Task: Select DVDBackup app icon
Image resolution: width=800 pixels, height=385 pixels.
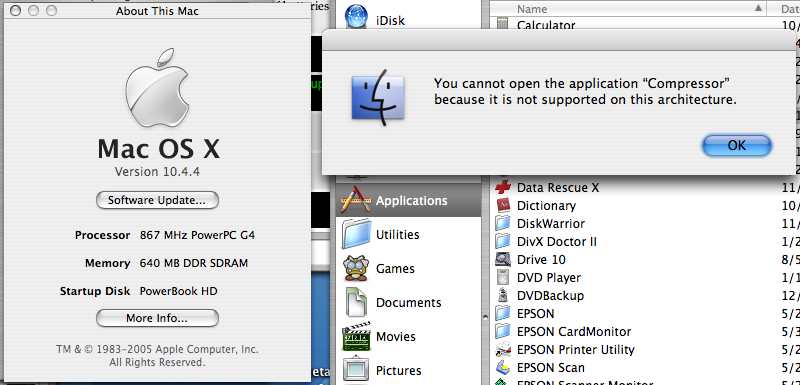Action: 503,295
